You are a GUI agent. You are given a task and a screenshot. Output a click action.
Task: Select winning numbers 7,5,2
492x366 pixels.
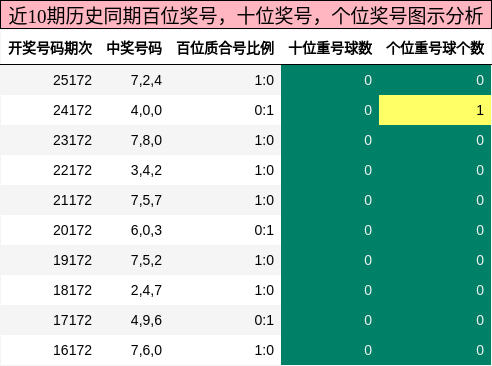pos(146,261)
